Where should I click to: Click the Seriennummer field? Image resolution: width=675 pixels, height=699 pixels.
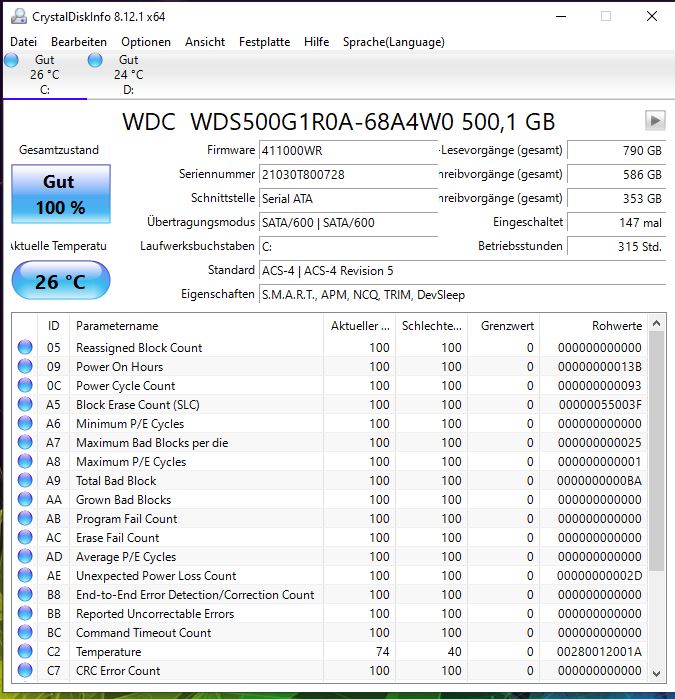348,175
